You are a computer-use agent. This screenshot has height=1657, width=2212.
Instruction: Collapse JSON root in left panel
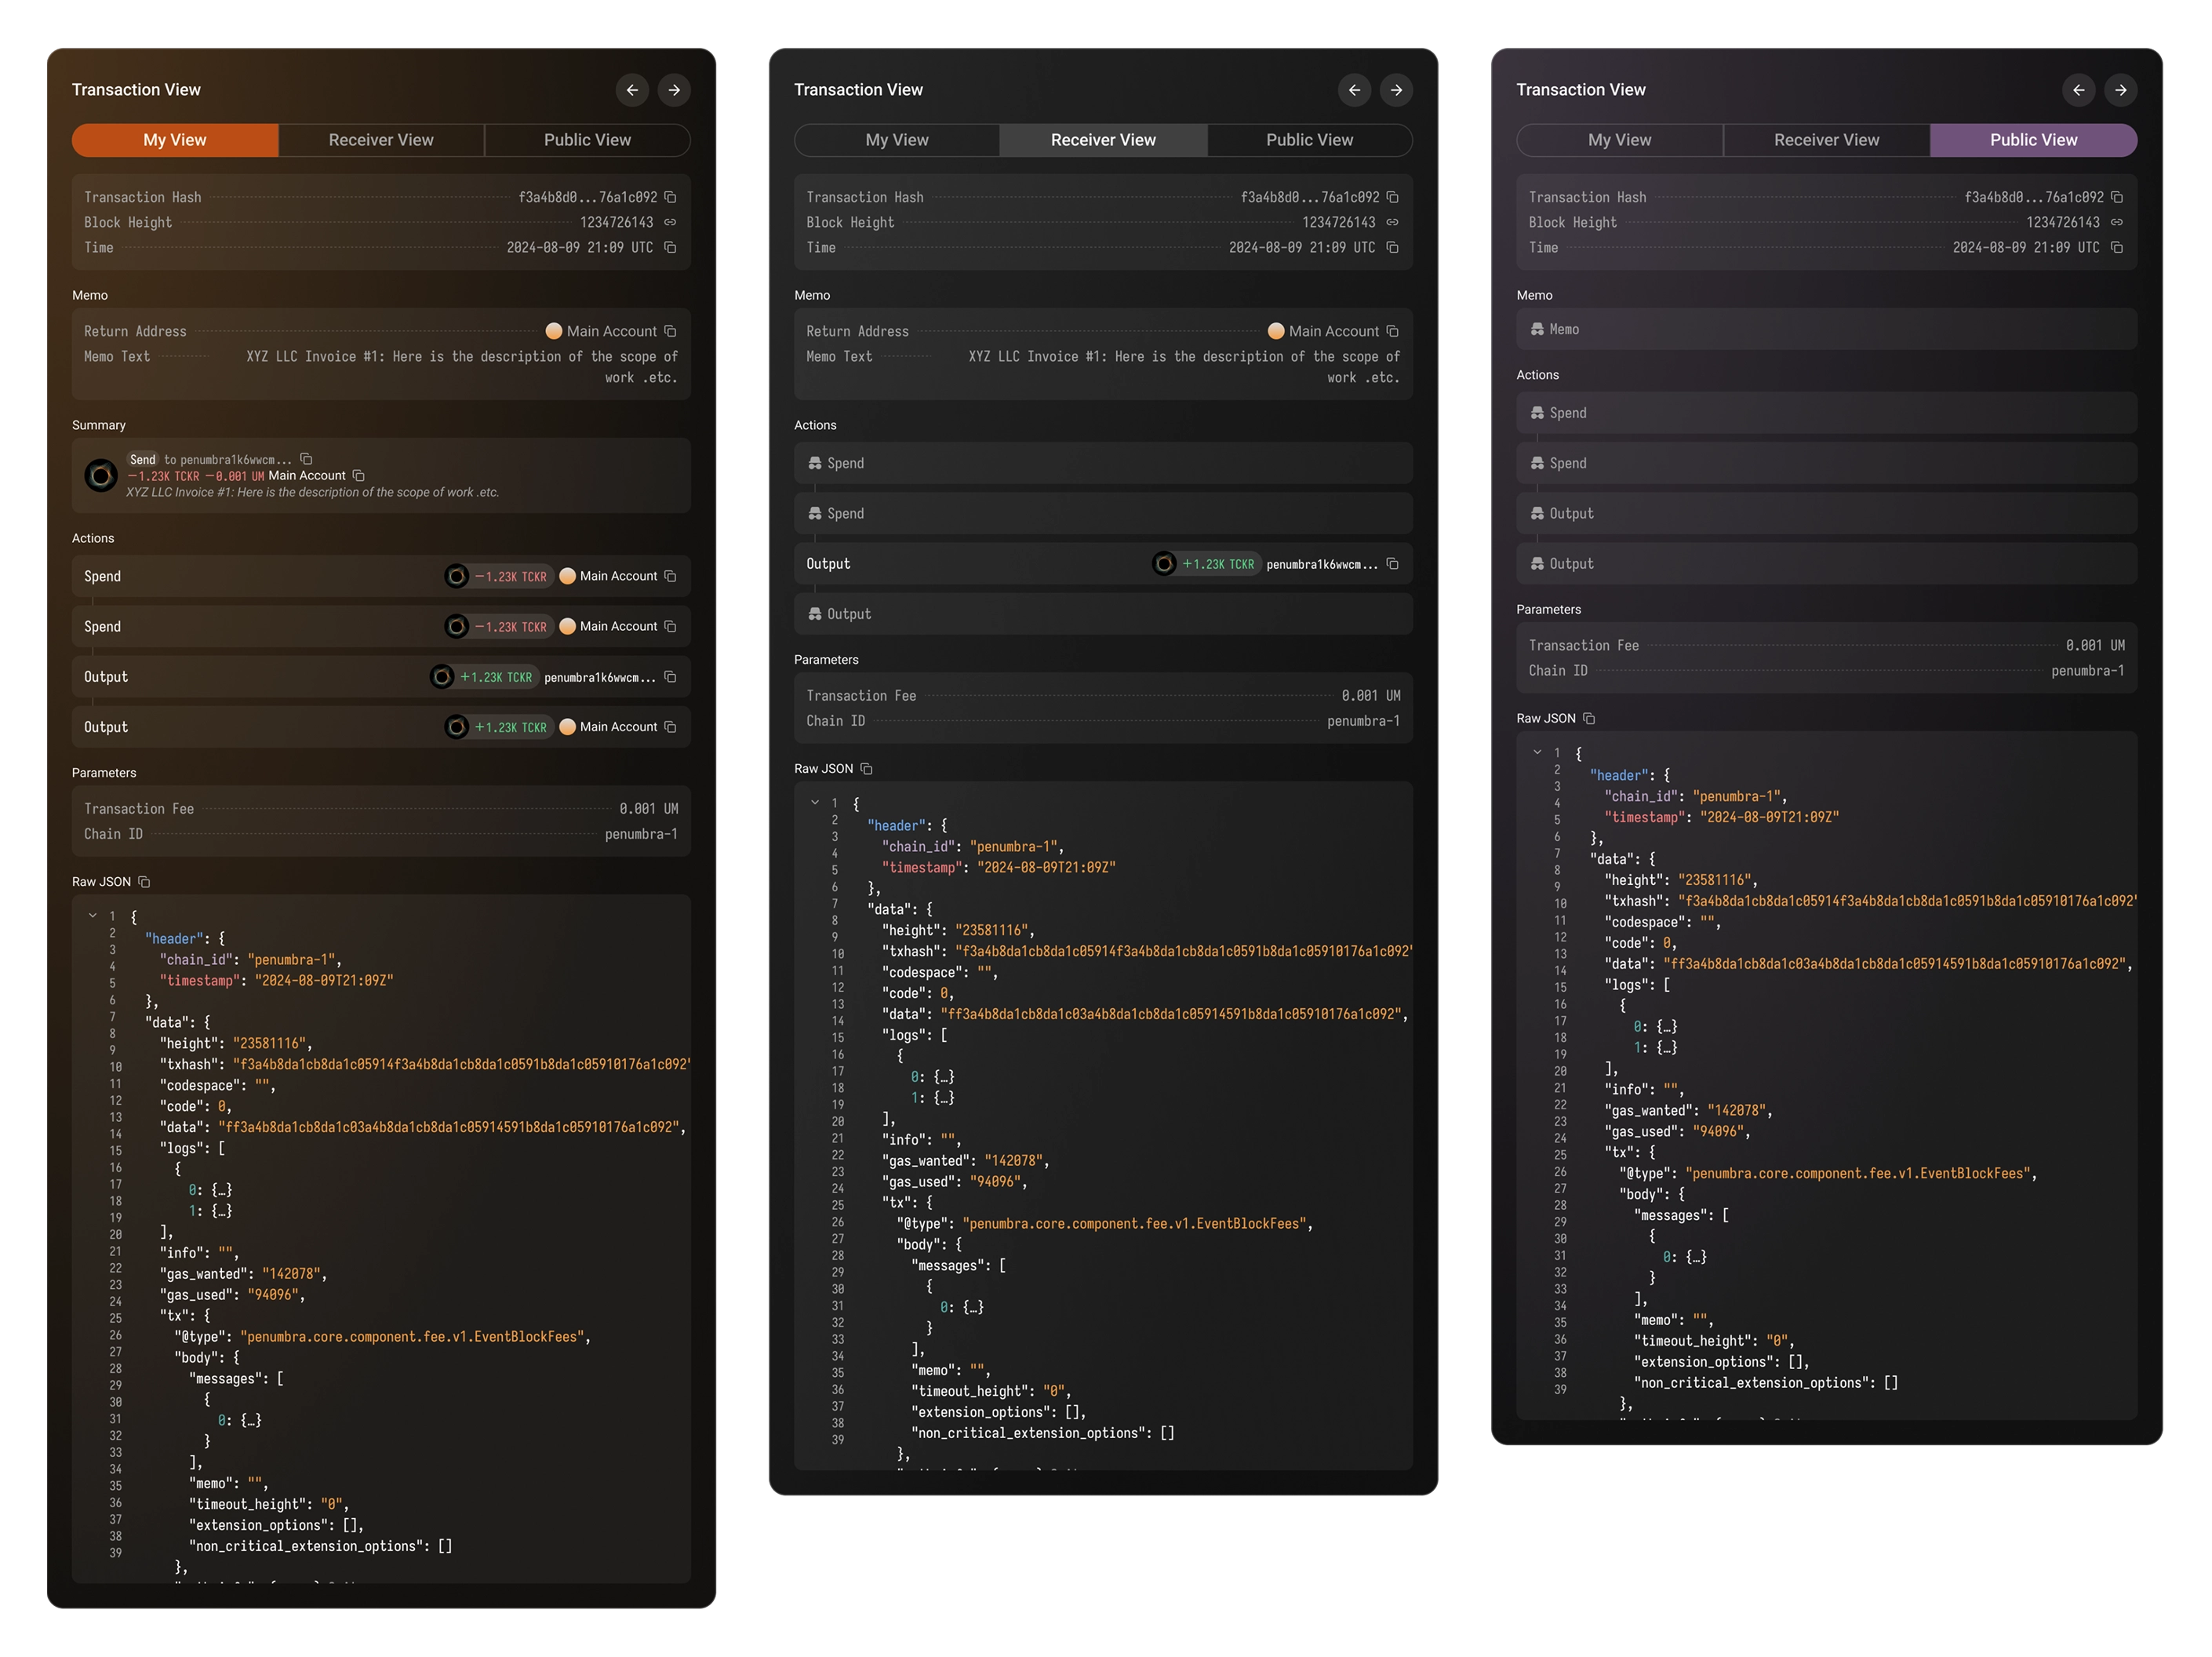tap(93, 915)
